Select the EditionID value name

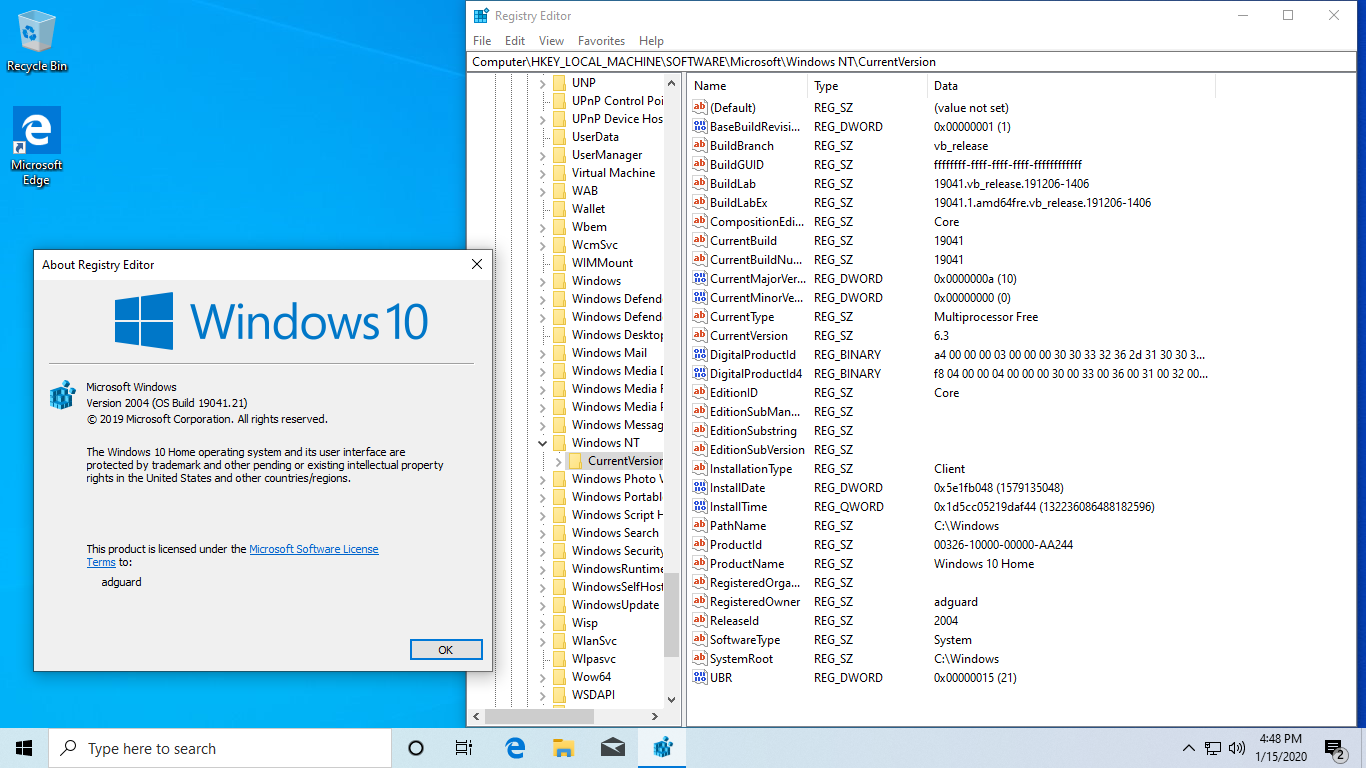coord(734,393)
